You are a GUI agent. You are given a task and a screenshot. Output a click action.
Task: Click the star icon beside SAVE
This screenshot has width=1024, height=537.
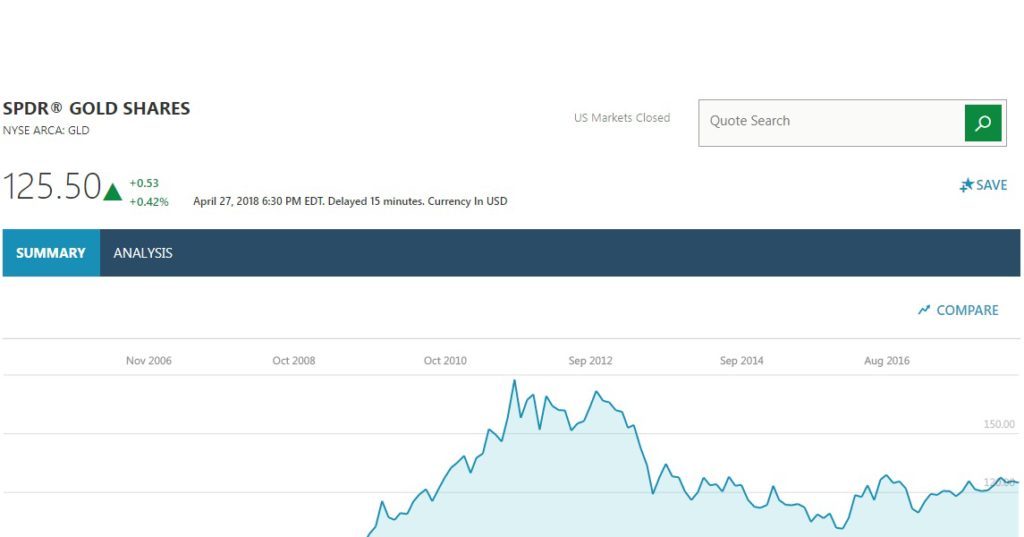tap(967, 185)
